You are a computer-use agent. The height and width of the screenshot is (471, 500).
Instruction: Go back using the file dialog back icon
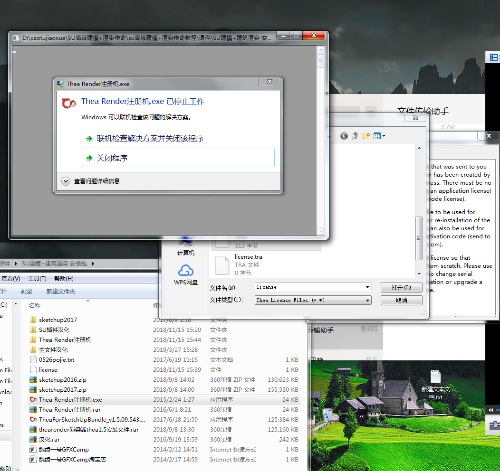pos(344,136)
